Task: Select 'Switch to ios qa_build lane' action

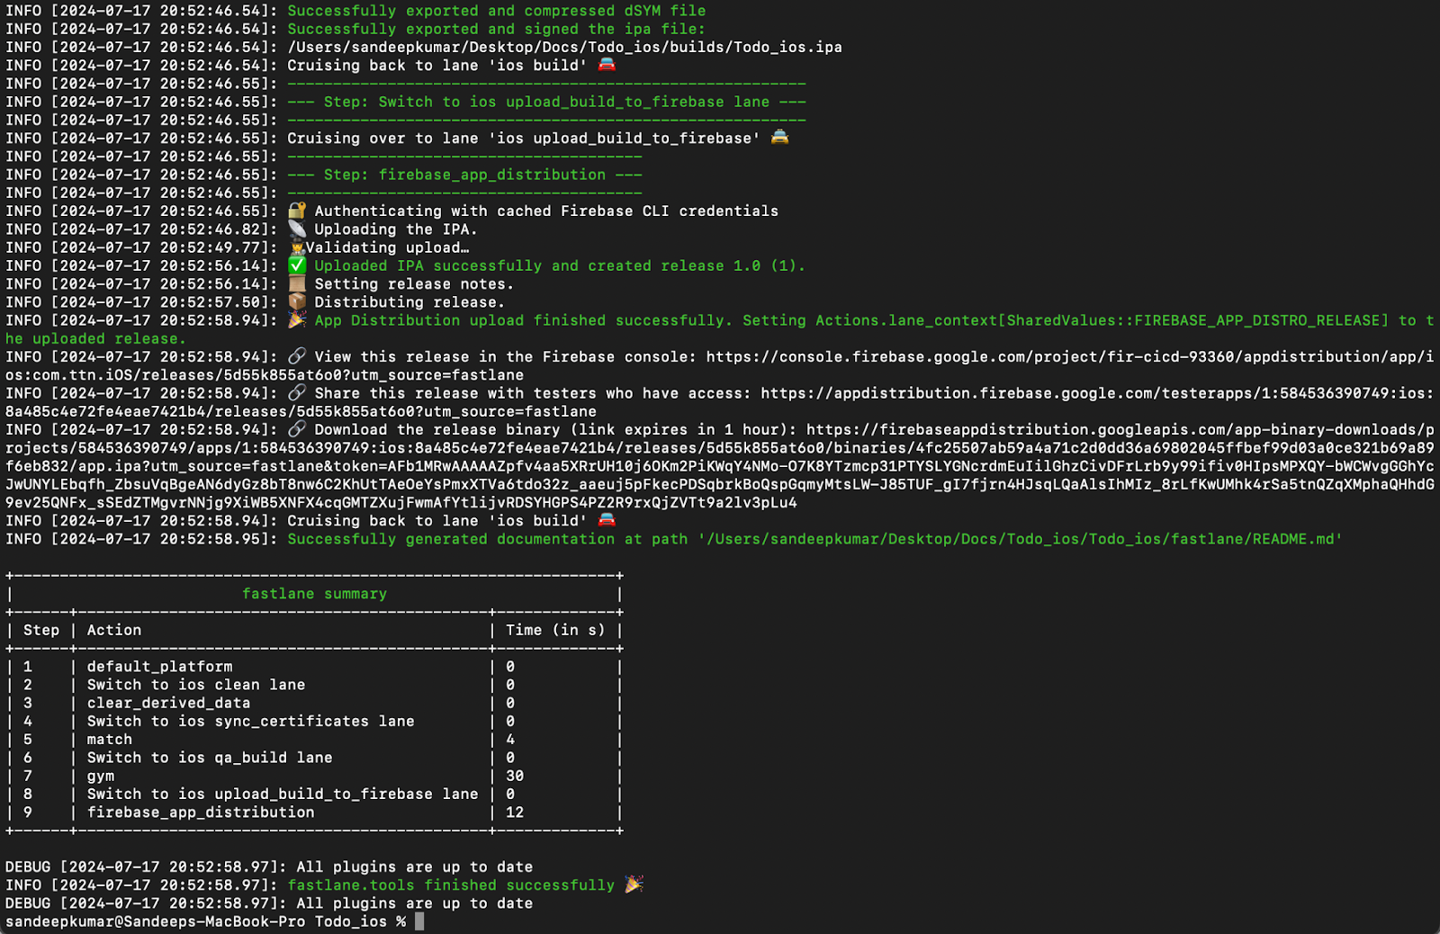Action: [210, 757]
